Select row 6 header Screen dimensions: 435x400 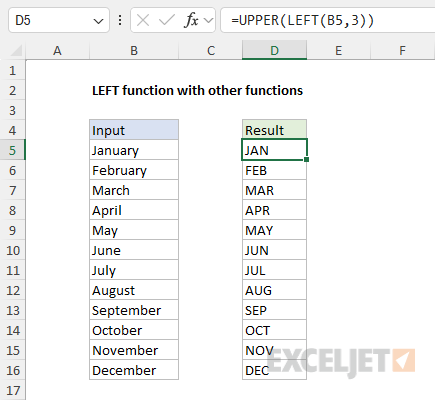[x=13, y=170]
